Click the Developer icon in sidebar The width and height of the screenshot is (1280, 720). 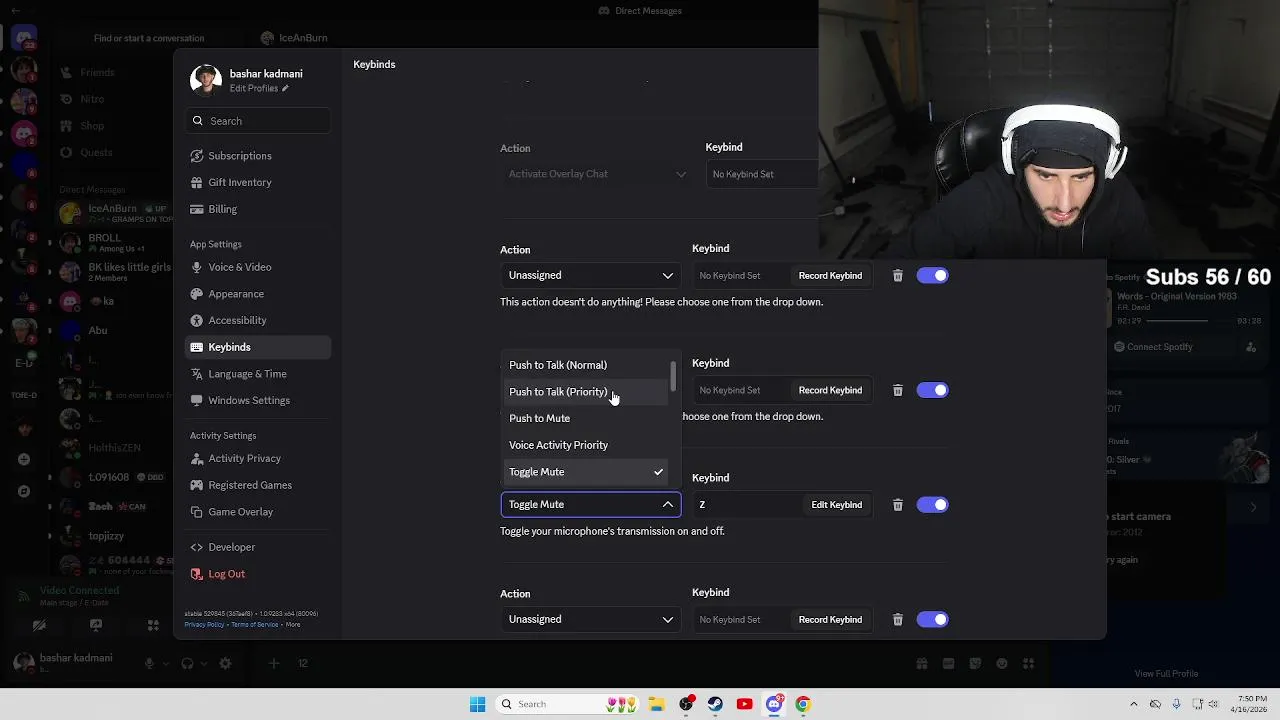(197, 547)
